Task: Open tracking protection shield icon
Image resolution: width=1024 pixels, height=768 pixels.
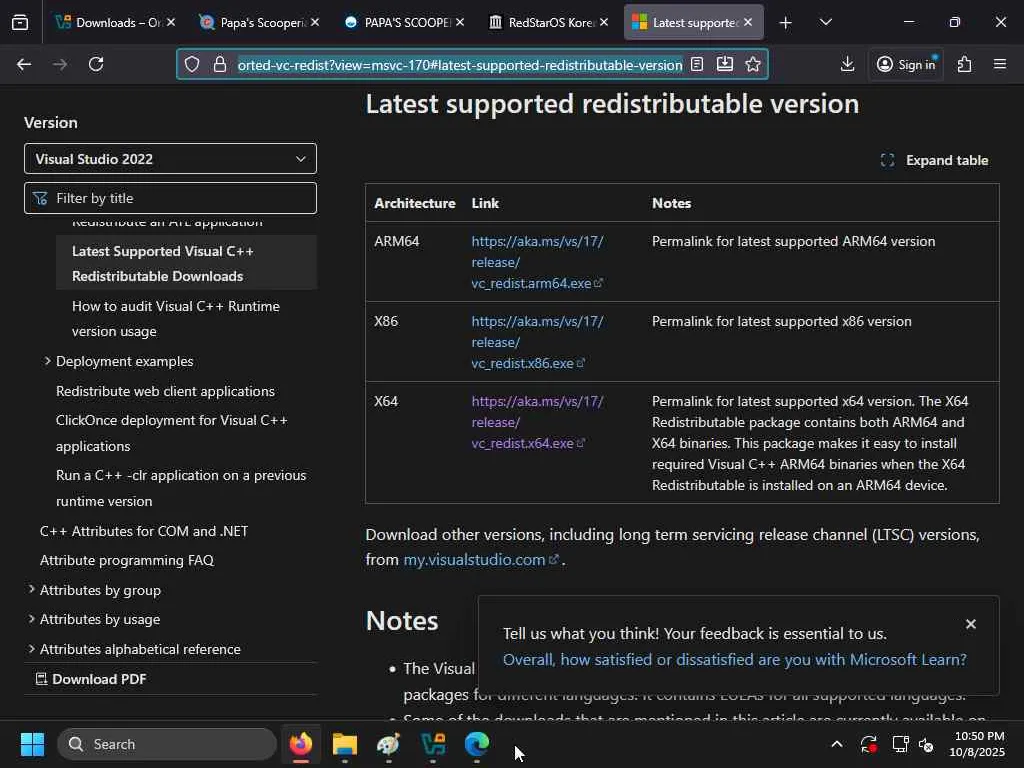Action: [191, 64]
